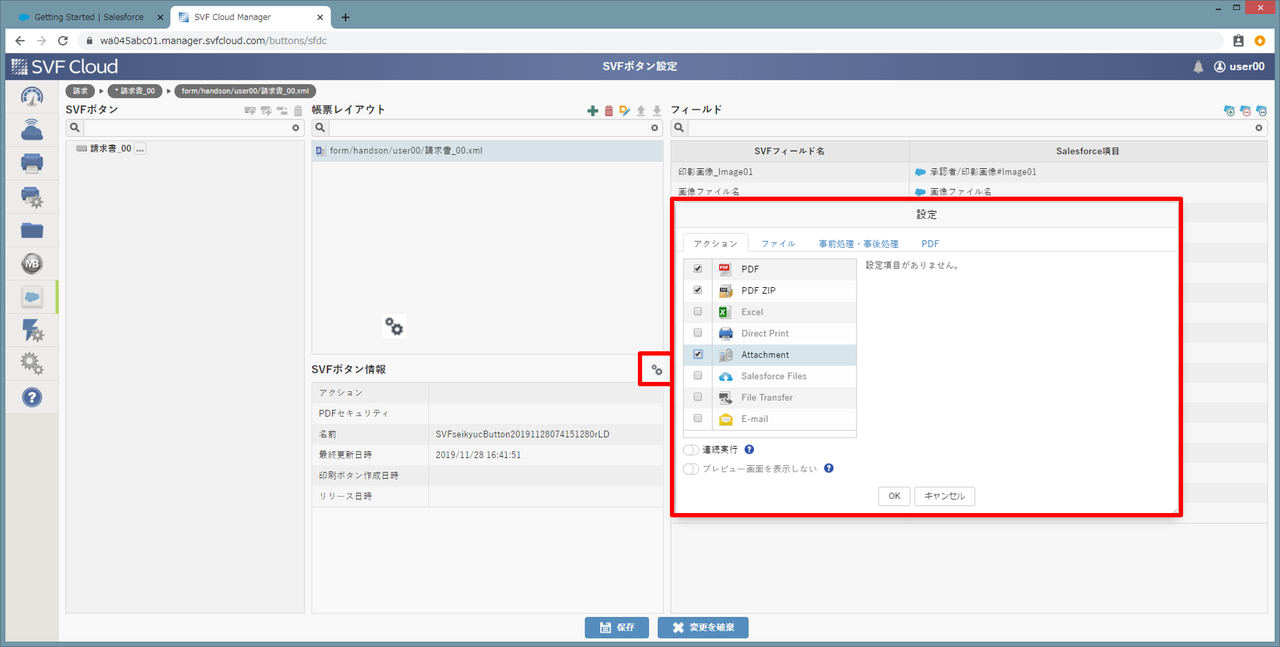Image resolution: width=1280 pixels, height=647 pixels.
Task: Click OK to confirm the settings
Action: 893,496
